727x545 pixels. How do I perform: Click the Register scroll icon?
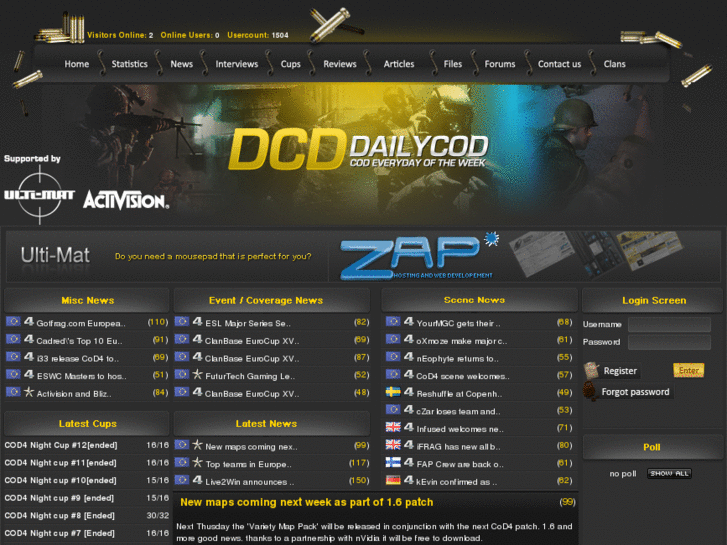591,370
